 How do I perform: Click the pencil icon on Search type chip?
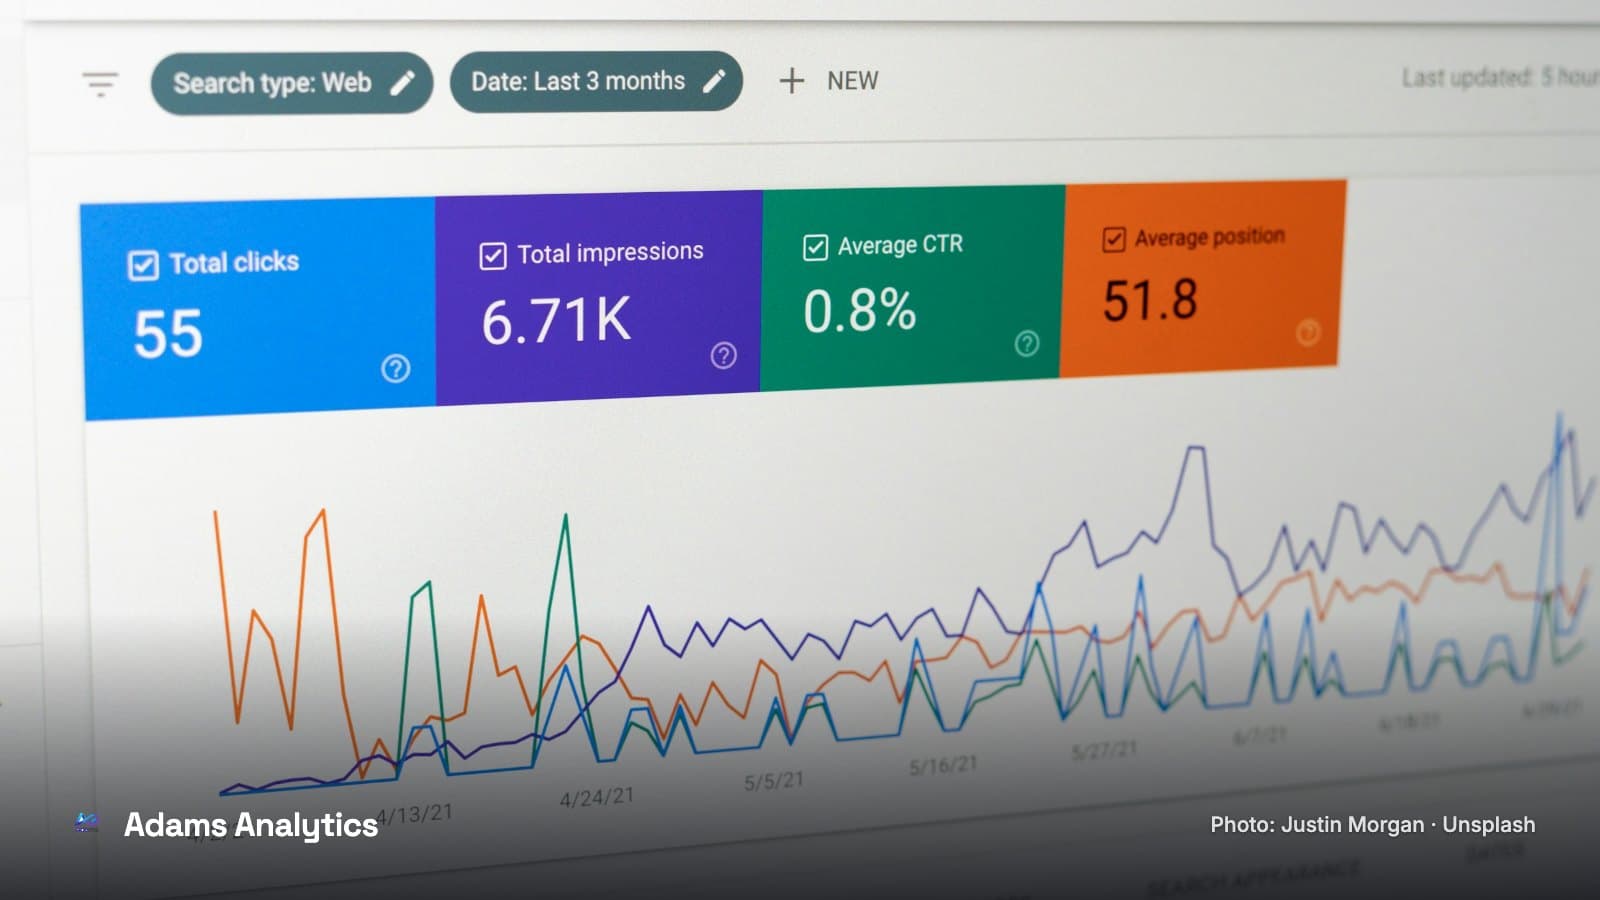(x=402, y=83)
